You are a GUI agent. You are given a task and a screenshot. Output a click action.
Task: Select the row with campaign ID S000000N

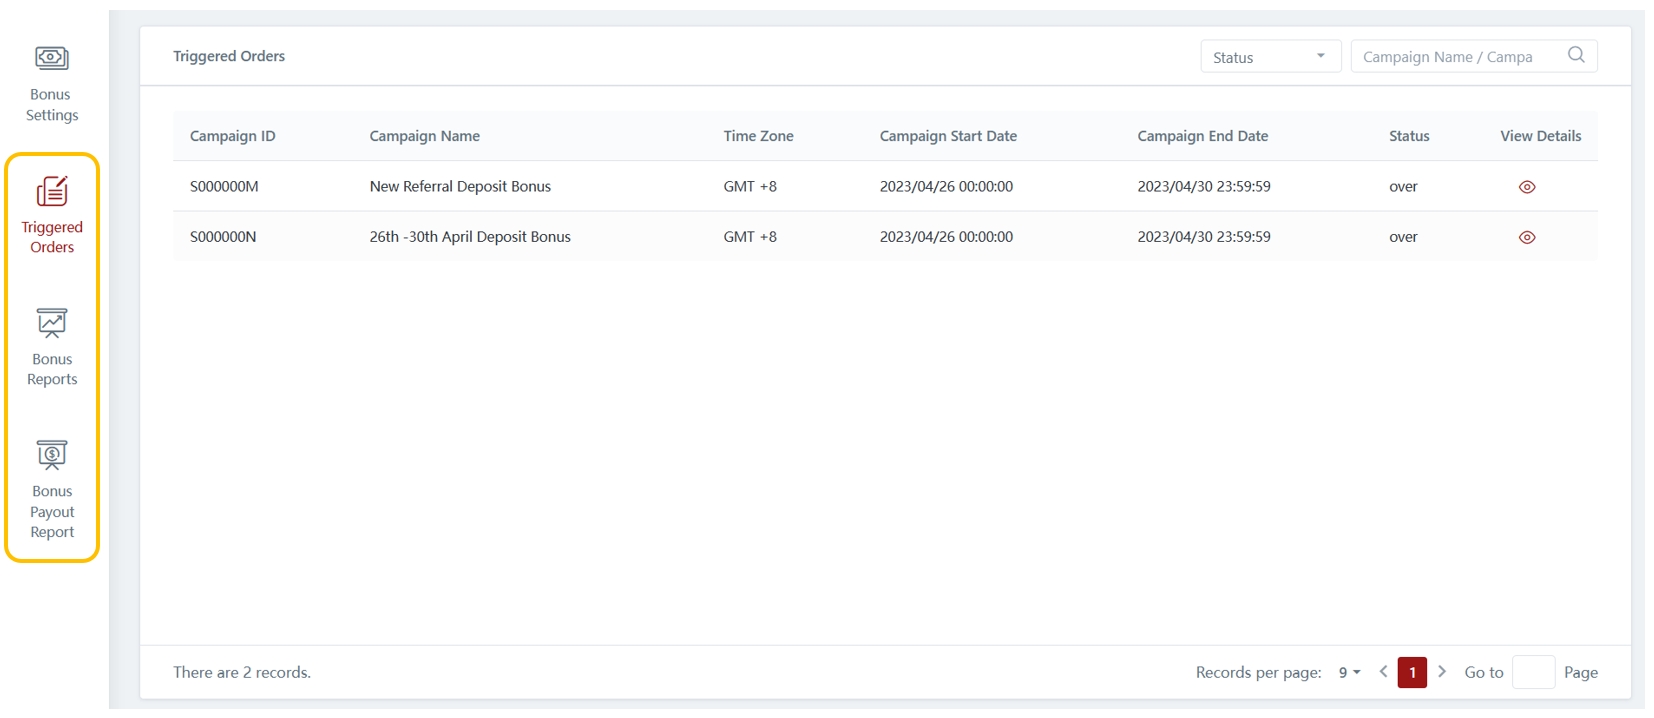click(223, 237)
